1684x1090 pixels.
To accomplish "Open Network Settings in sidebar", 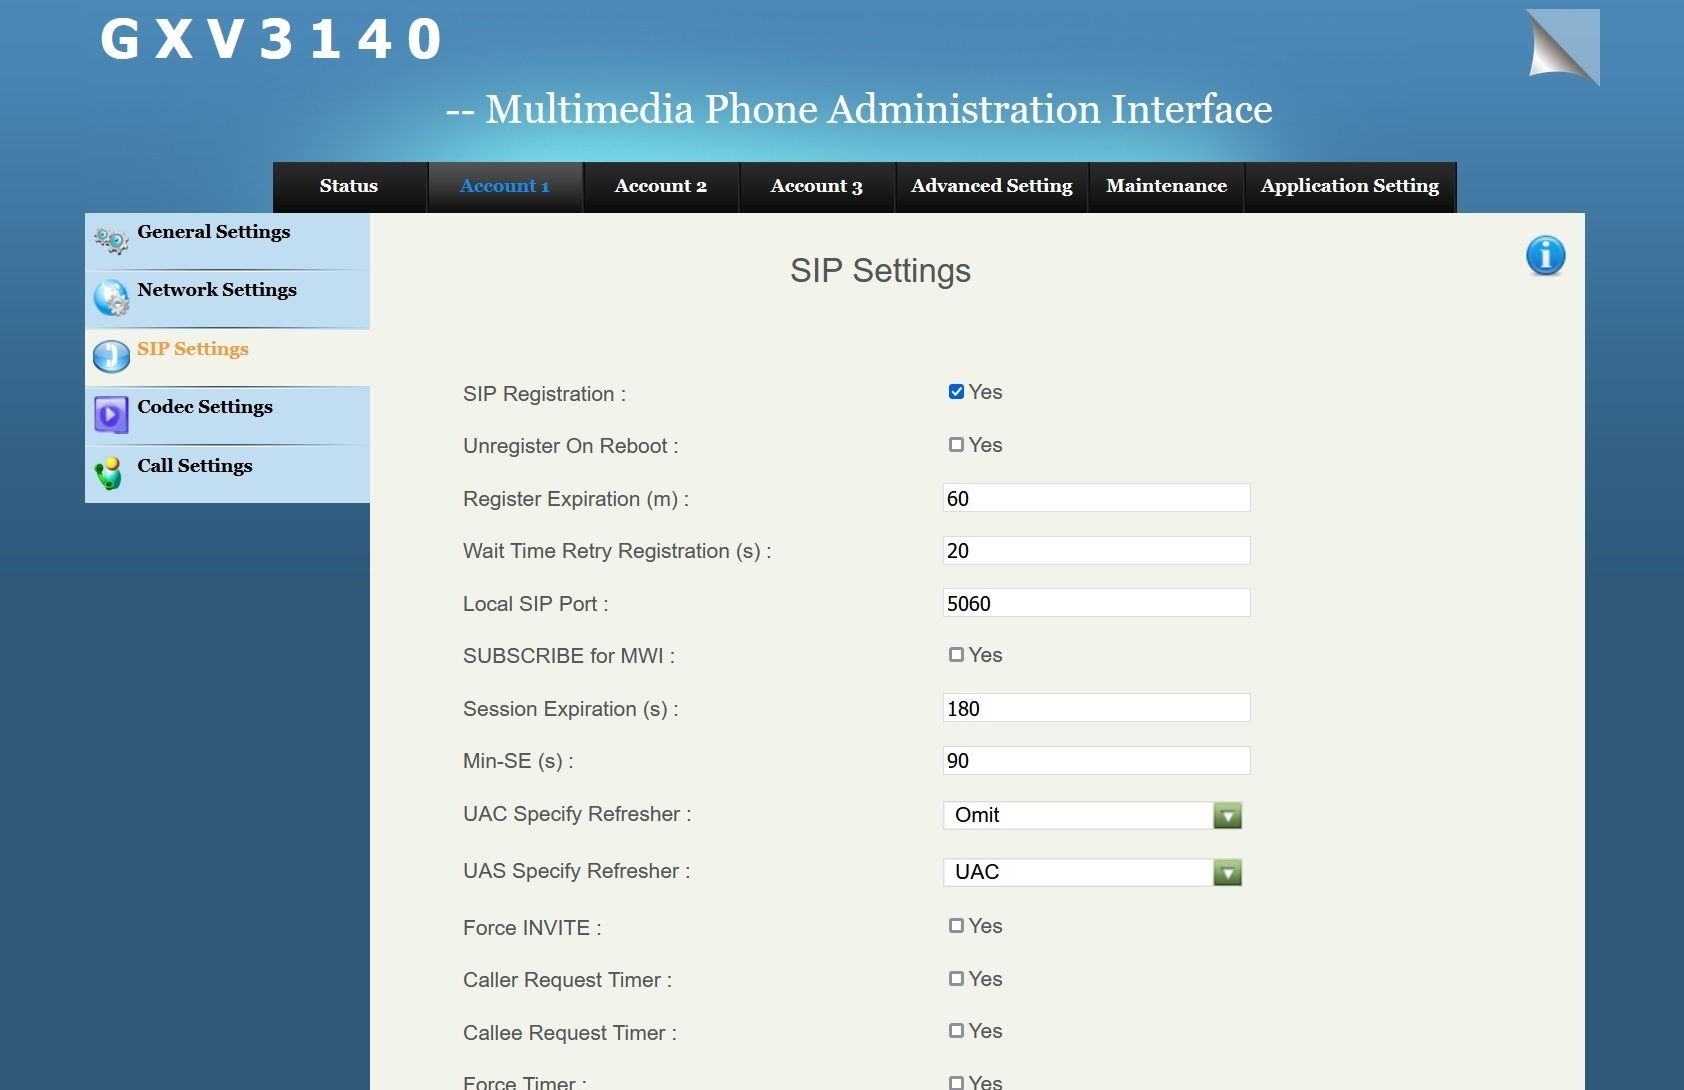I will (227, 299).
